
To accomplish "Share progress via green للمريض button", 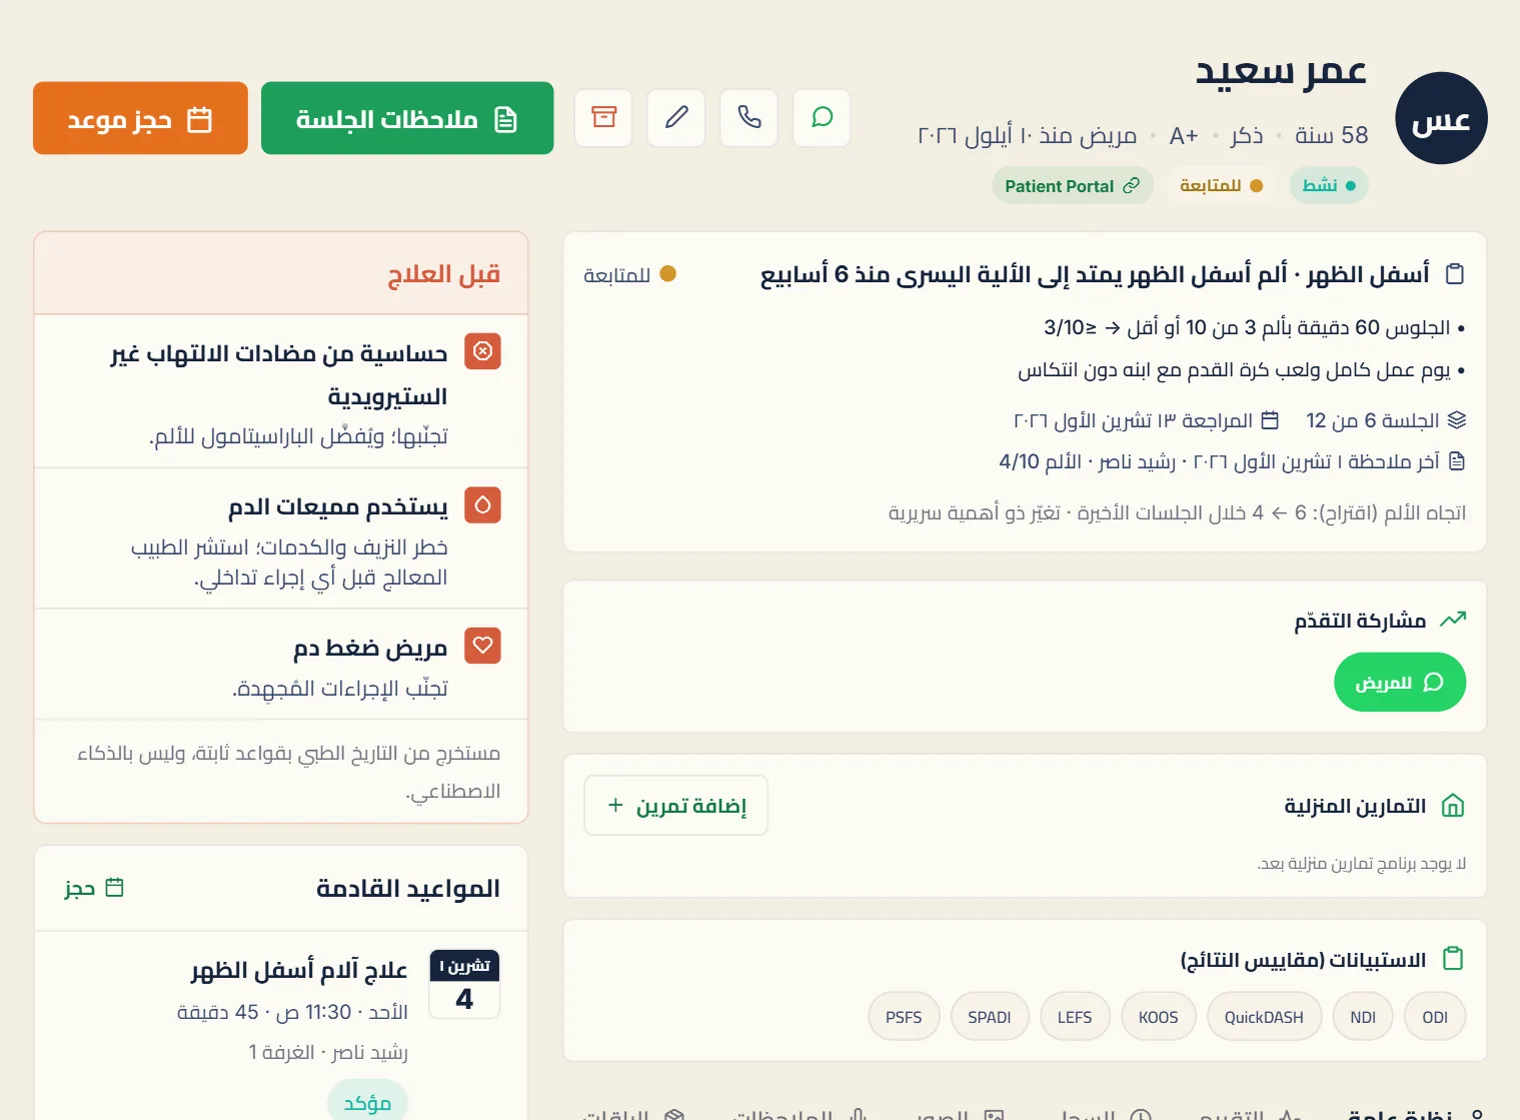I will [1400, 682].
